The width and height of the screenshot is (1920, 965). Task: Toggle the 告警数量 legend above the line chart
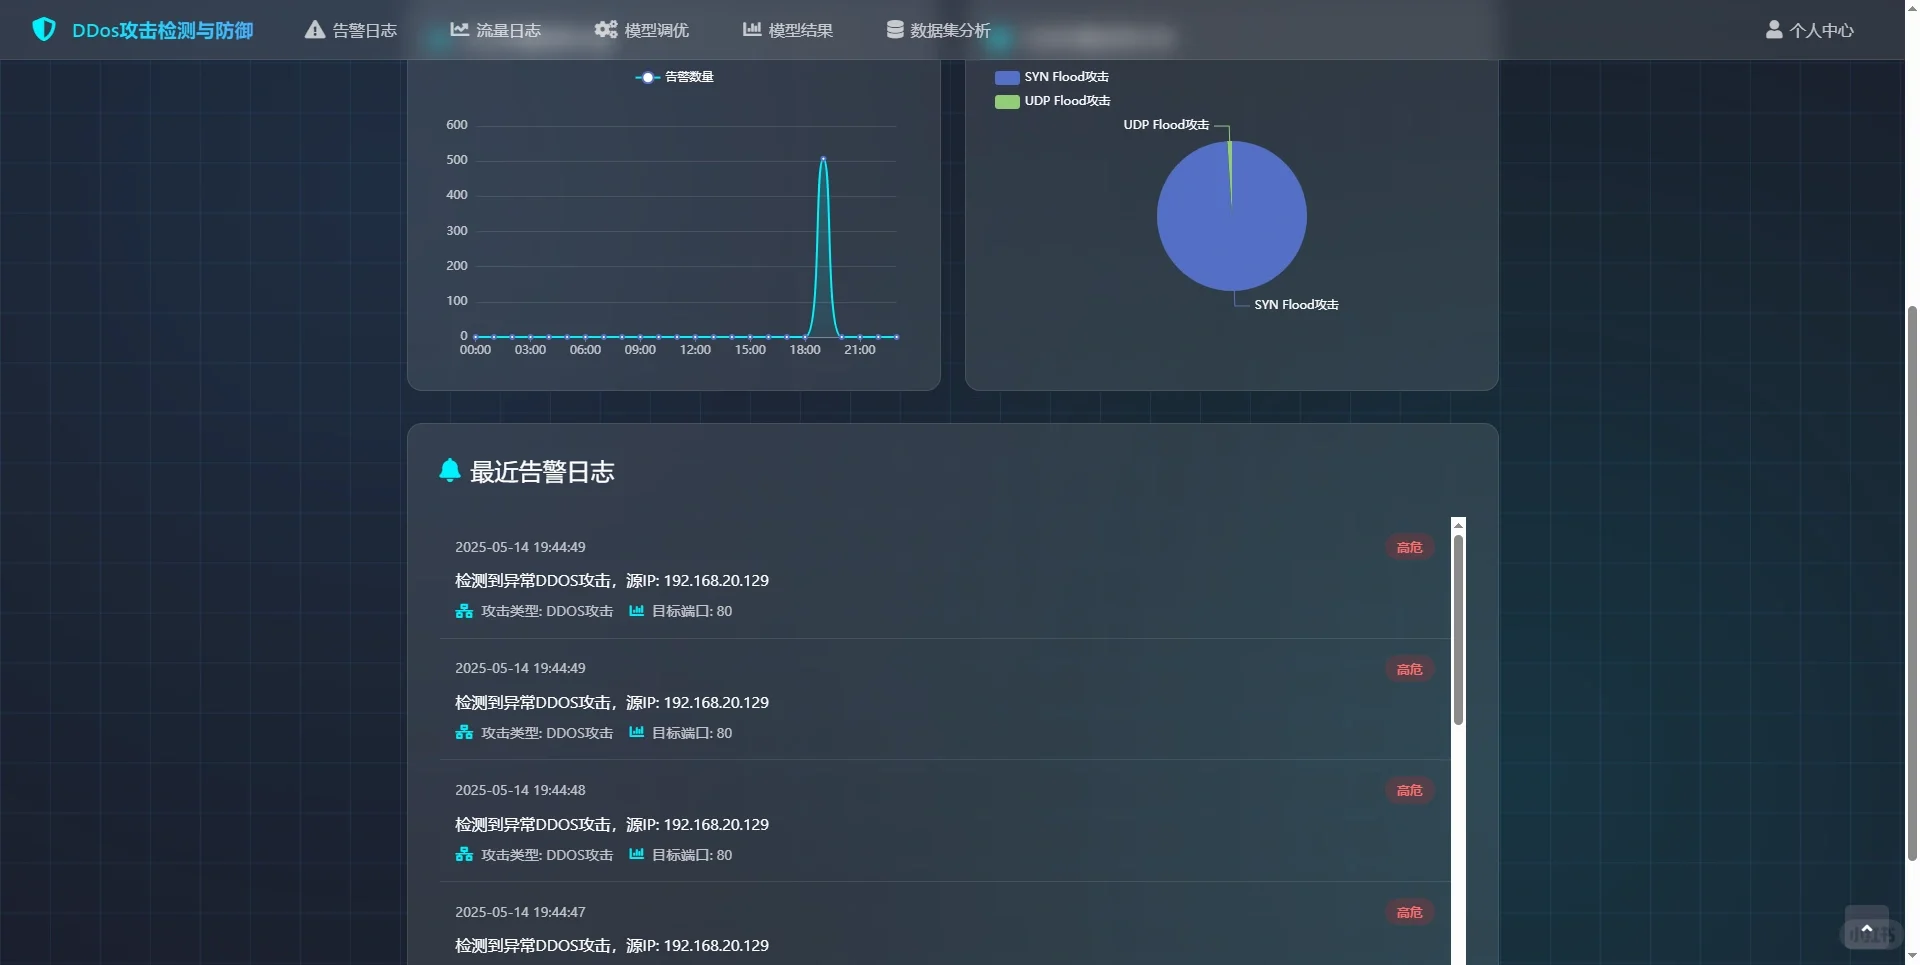pos(674,76)
